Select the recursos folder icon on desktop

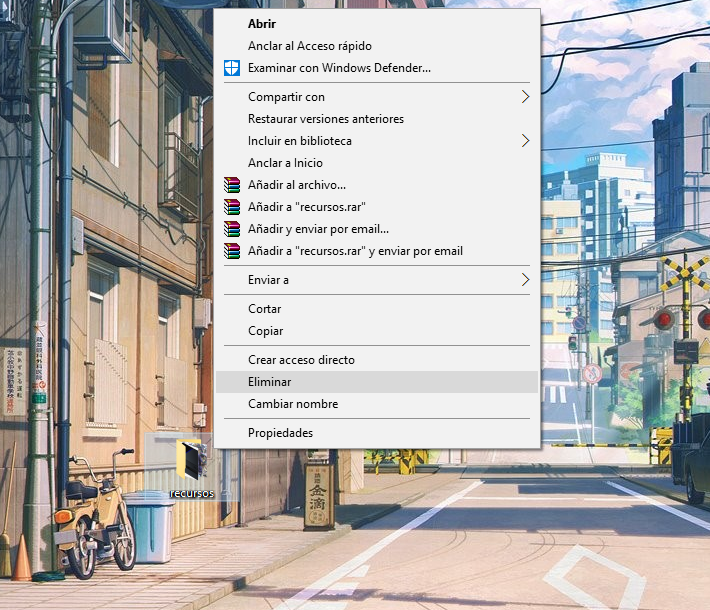(x=192, y=459)
